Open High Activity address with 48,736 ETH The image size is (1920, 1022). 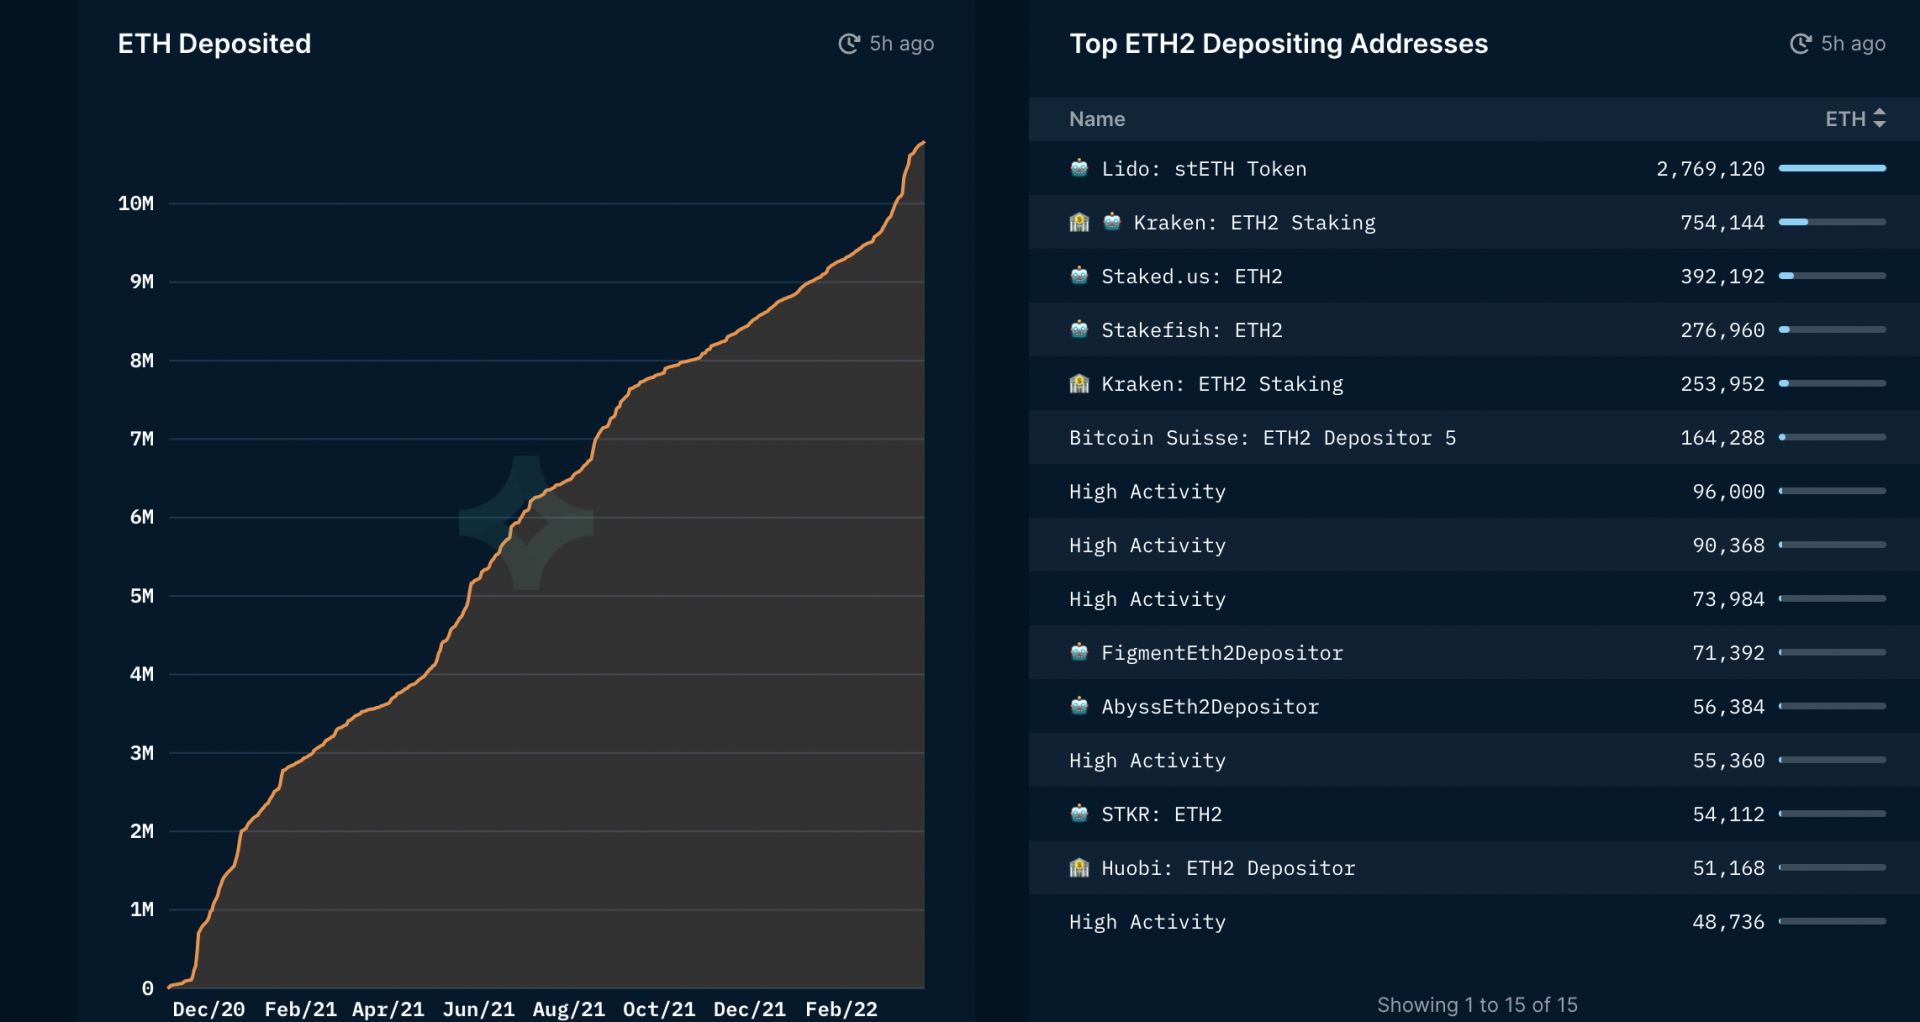tap(1147, 922)
